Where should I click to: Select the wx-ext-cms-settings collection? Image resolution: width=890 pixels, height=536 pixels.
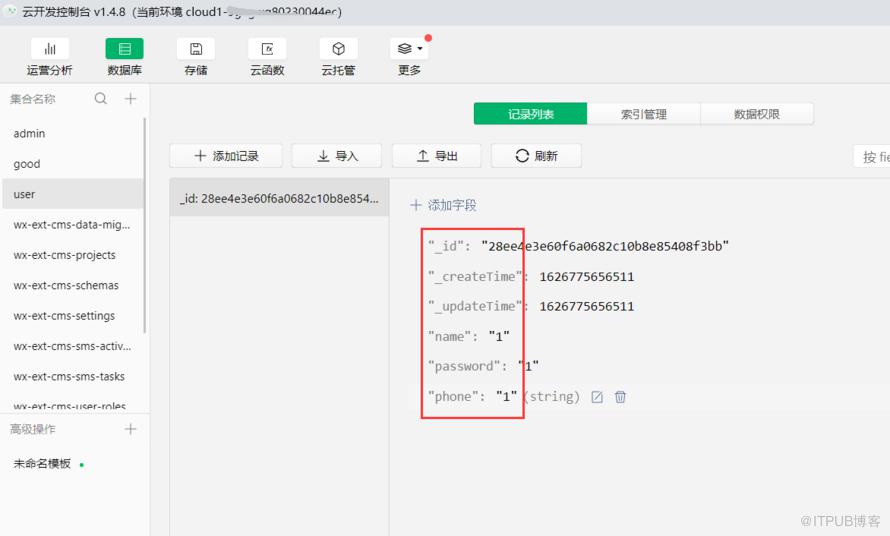[73, 316]
